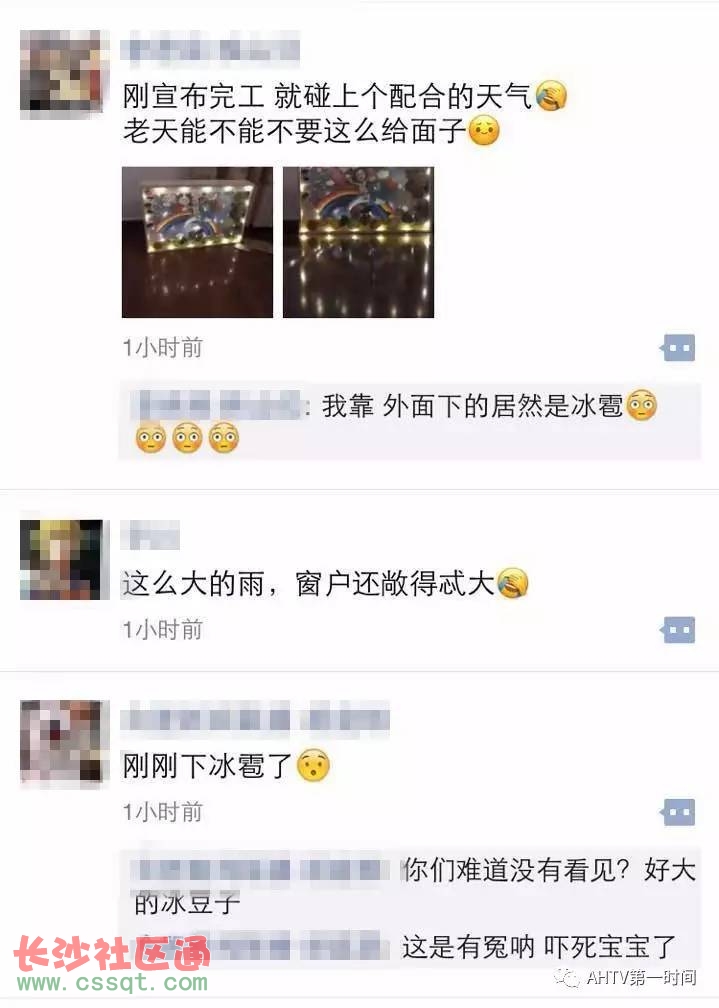Viewport: 719px width, 1008px height.
Task: Tap the second poster's blurred username
Action: 153,535
